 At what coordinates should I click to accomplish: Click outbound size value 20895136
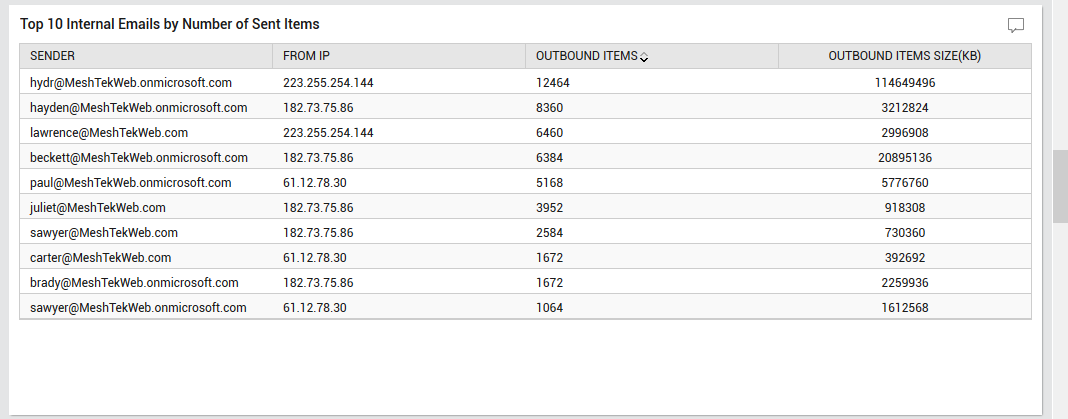905,157
